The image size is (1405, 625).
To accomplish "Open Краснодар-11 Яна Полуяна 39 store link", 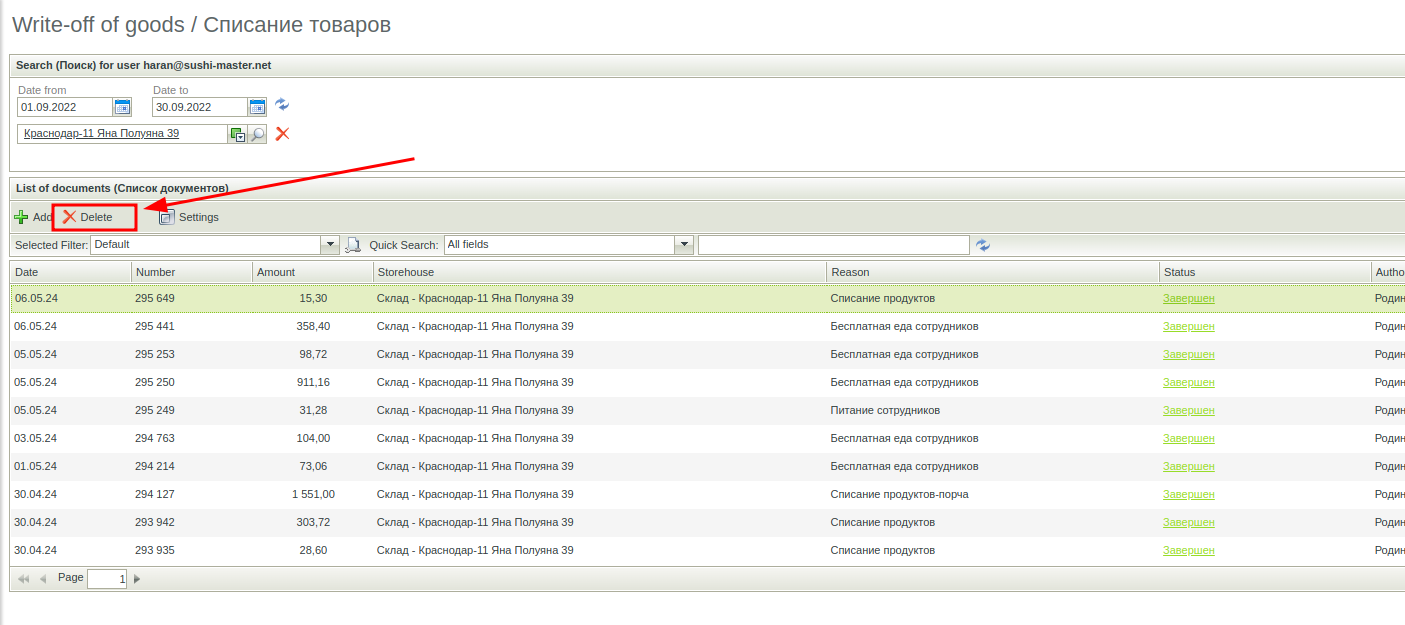I will (101, 133).
